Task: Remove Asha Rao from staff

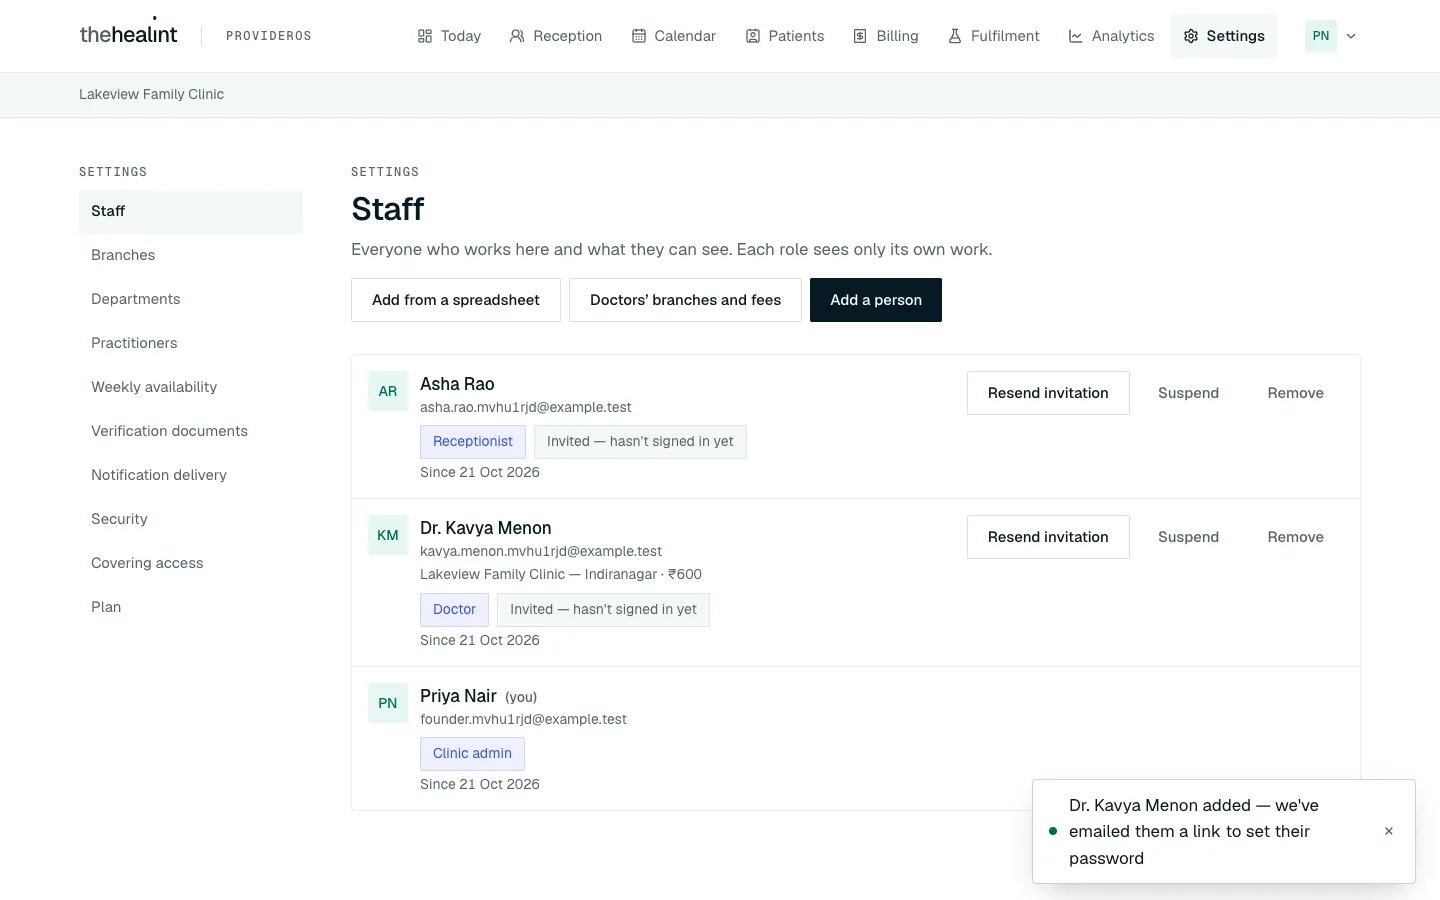Action: (x=1295, y=393)
